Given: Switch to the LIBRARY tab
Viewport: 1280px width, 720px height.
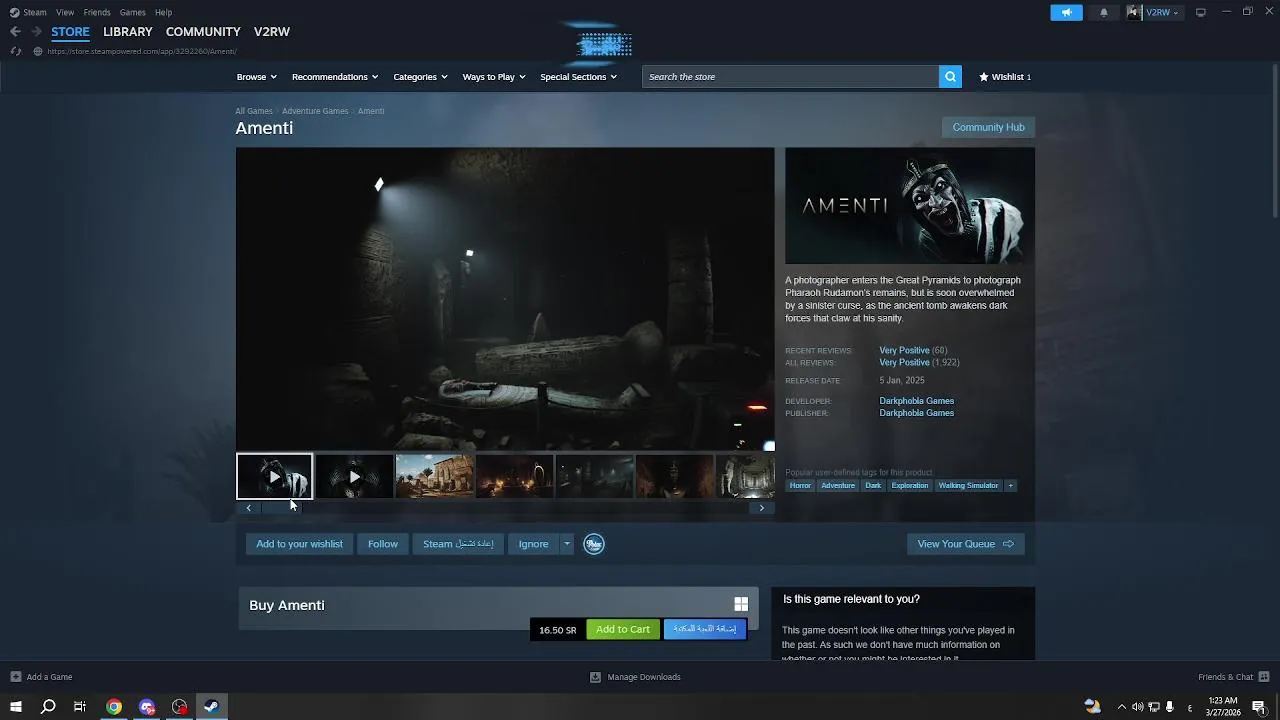Looking at the screenshot, I should pyautogui.click(x=128, y=32).
